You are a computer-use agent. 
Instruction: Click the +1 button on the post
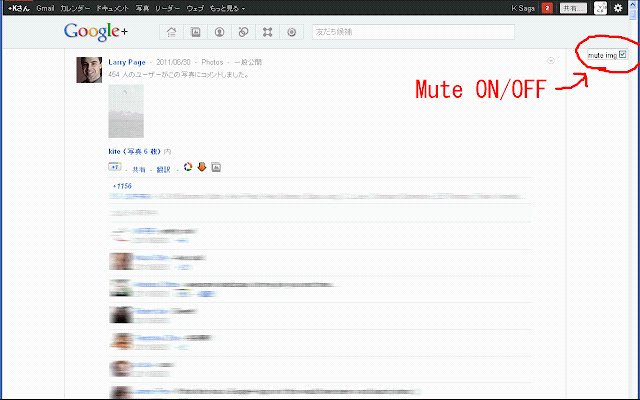tap(115, 167)
